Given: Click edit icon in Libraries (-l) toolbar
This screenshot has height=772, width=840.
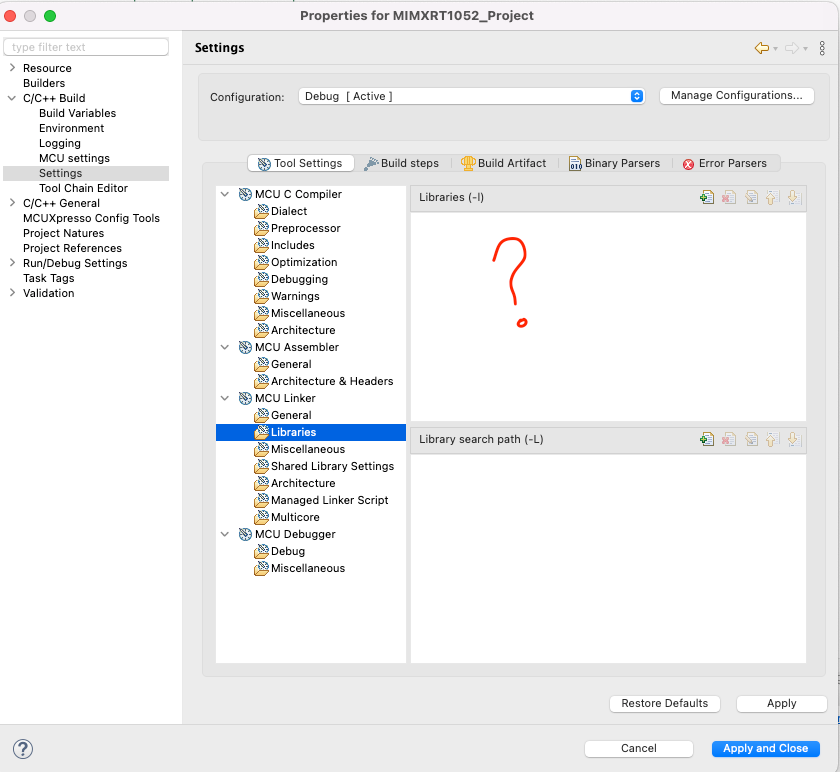Looking at the screenshot, I should pos(751,197).
